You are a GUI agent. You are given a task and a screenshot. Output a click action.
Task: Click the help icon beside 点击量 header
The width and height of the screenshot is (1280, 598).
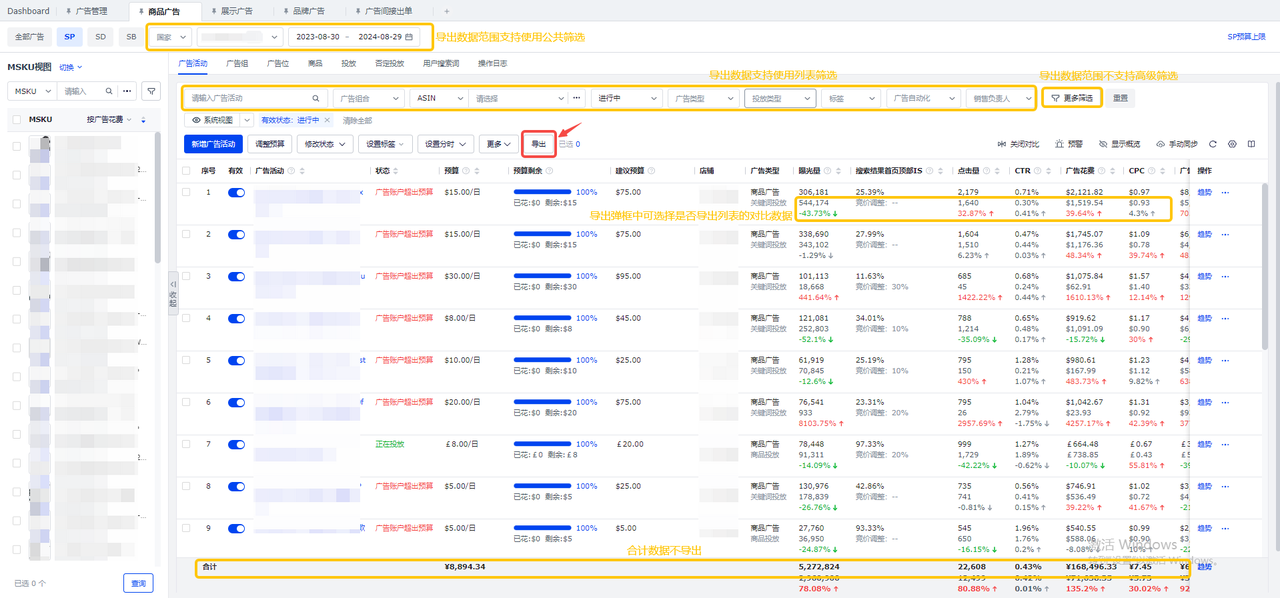coord(986,171)
